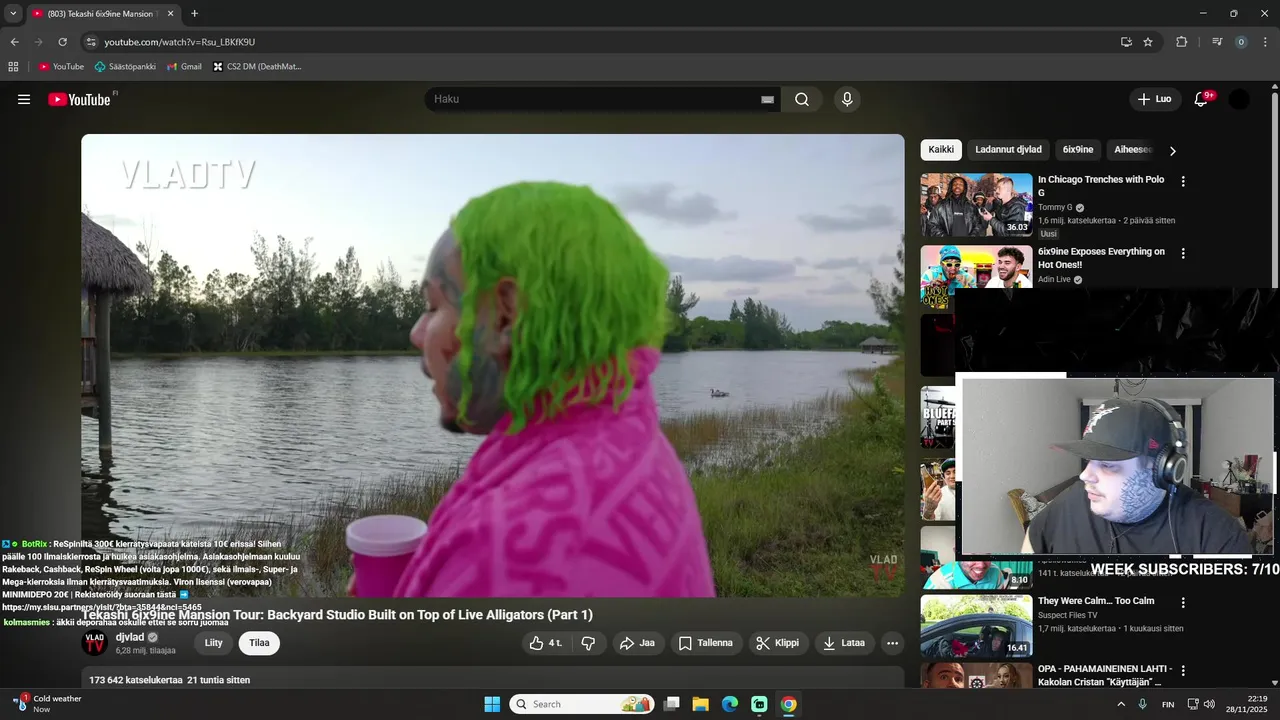Screen dimensions: 1280x720
Task: Open the Chrome profile avatar in toolbar
Action: [x=1241, y=42]
